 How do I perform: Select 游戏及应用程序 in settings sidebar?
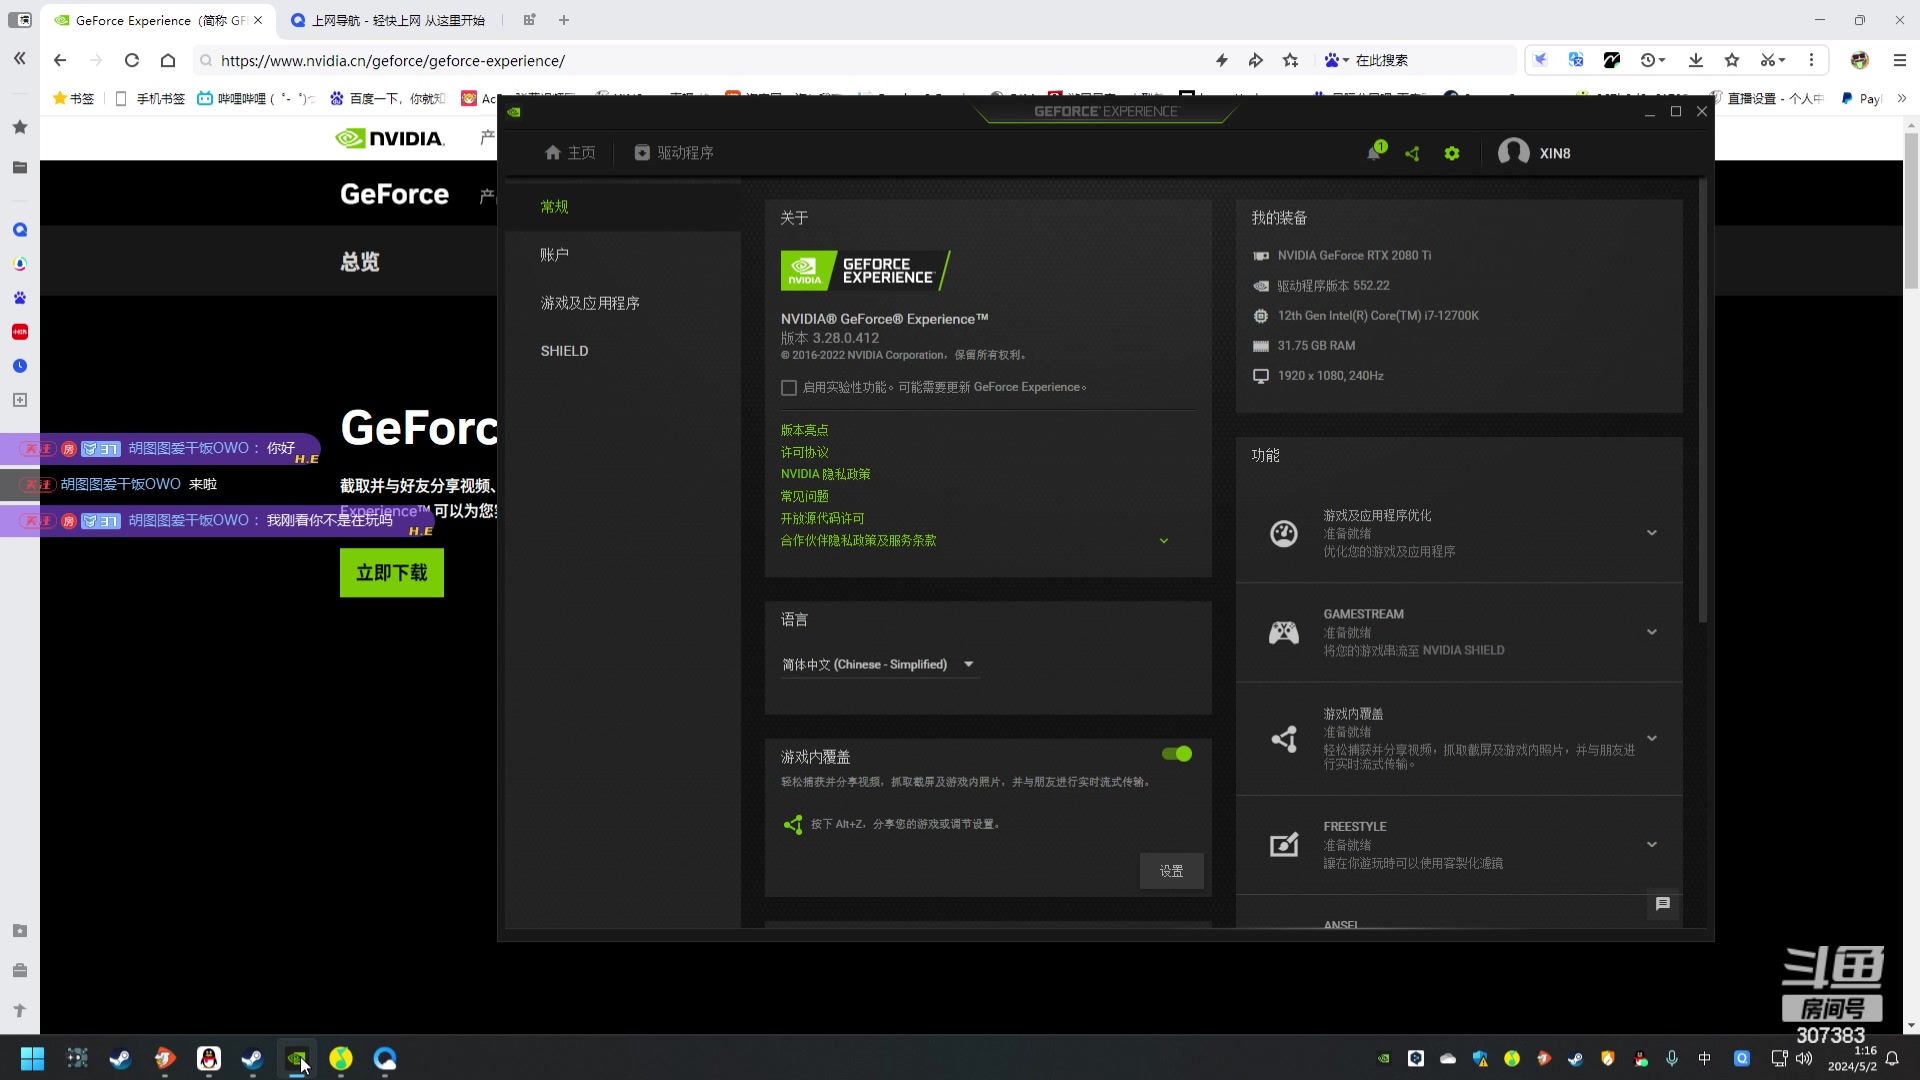pyautogui.click(x=623, y=303)
